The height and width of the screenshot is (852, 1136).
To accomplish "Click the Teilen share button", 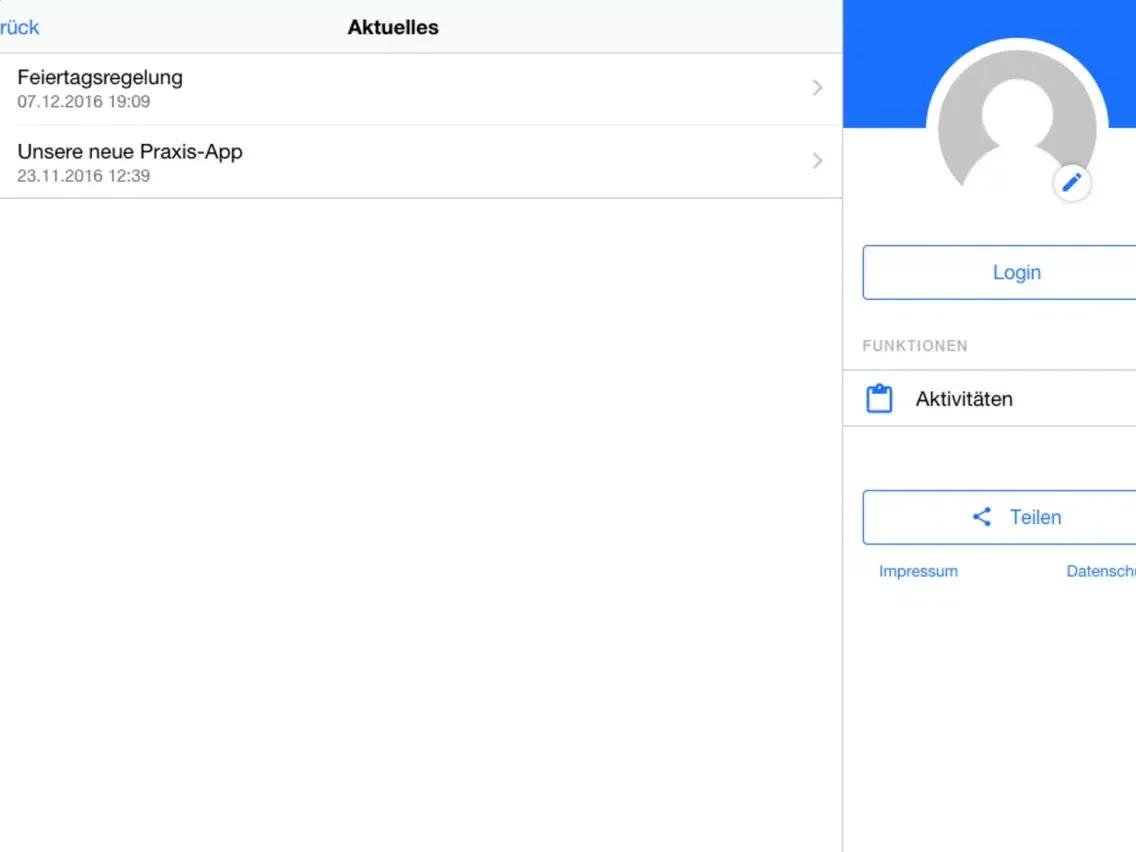I will coord(999,517).
